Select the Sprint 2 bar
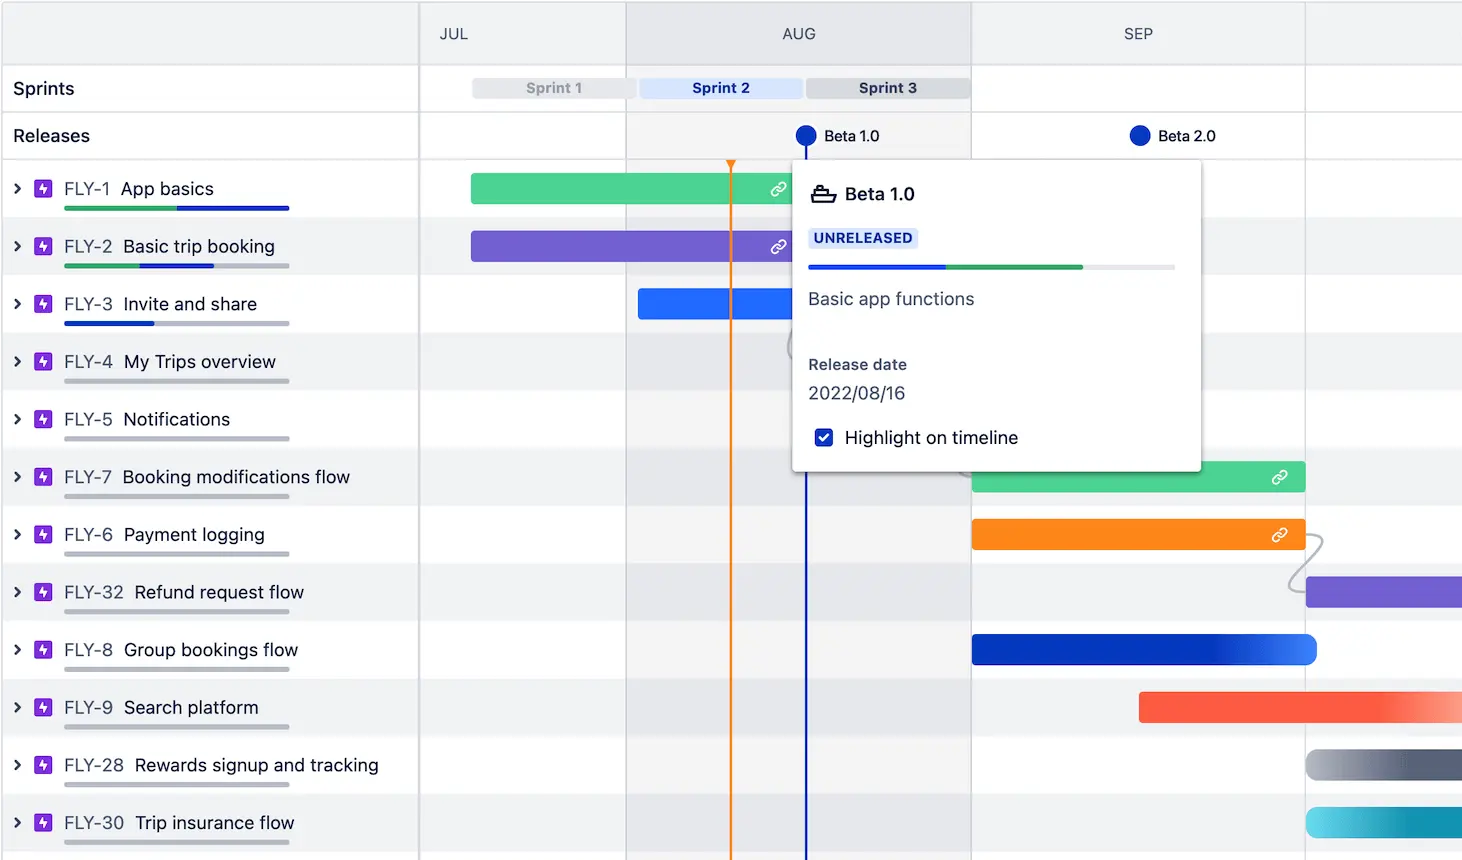 click(x=721, y=88)
